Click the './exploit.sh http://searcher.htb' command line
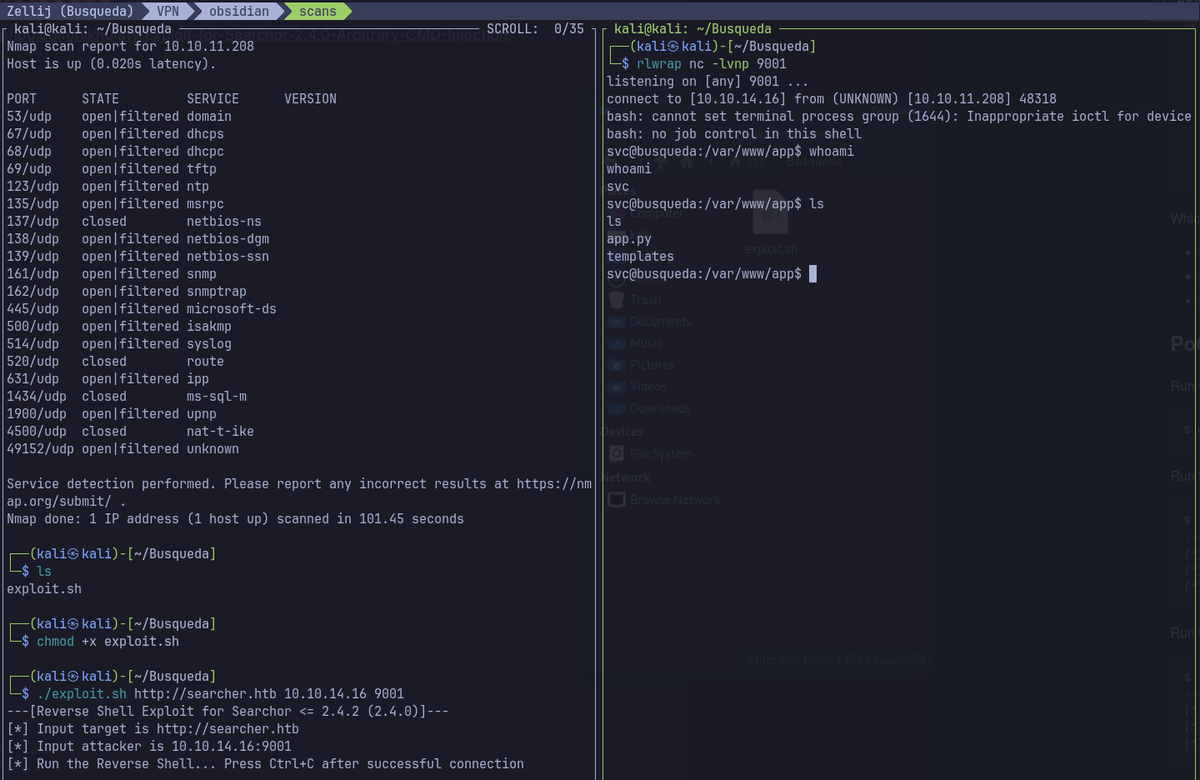The image size is (1200, 780). point(220,694)
